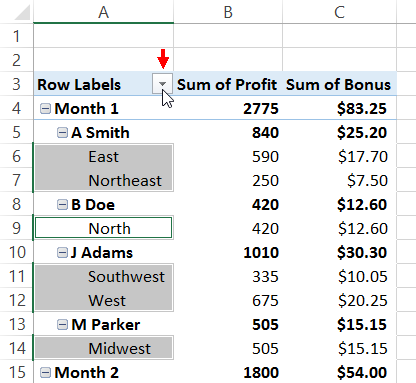Select row 9 header
416x383 pixels.
coord(17,228)
